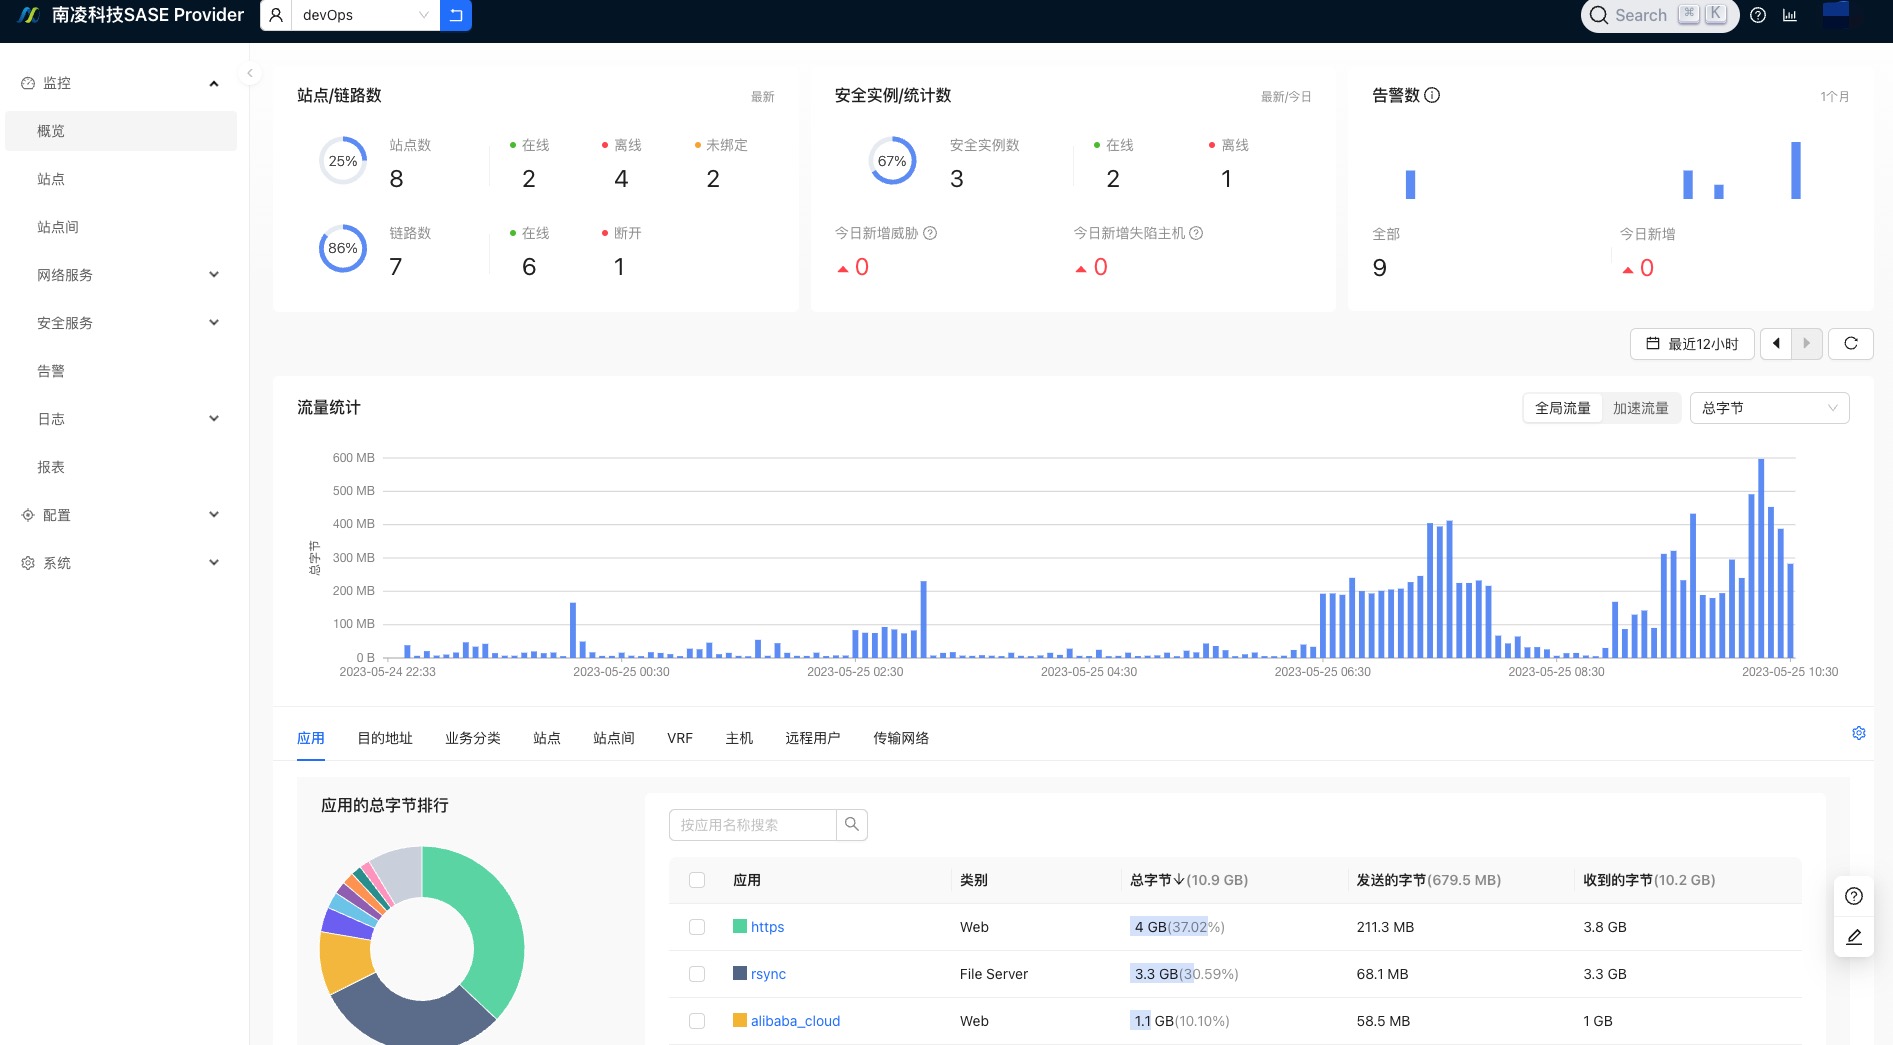Switch to 远程用户 tab
The image size is (1893, 1045).
tap(813, 738)
